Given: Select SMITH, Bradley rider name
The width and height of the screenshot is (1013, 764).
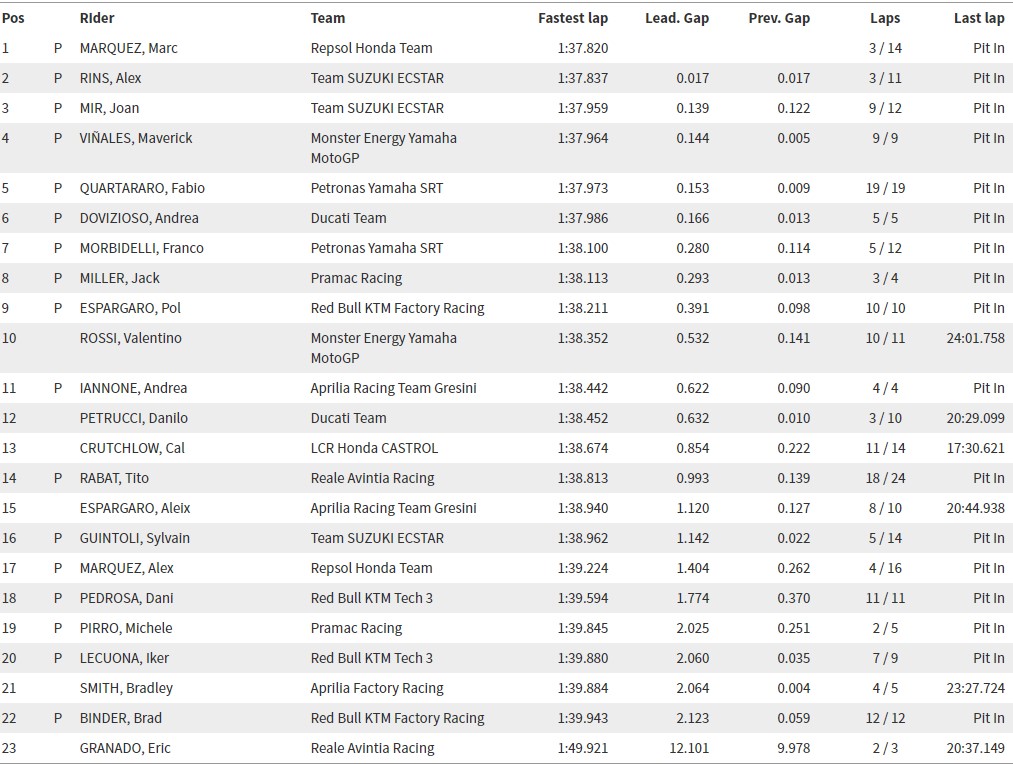Looking at the screenshot, I should pos(126,688).
